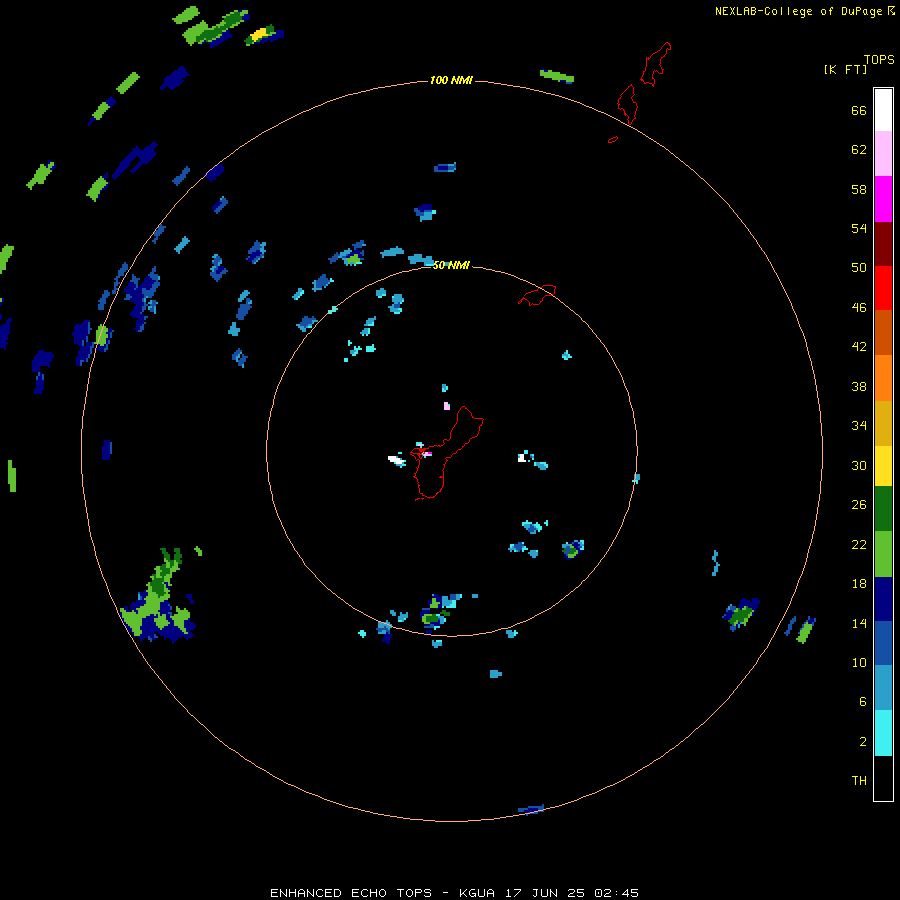Click the medium blue 14 kft legend swatch
This screenshot has height=900, width=900.
click(883, 643)
